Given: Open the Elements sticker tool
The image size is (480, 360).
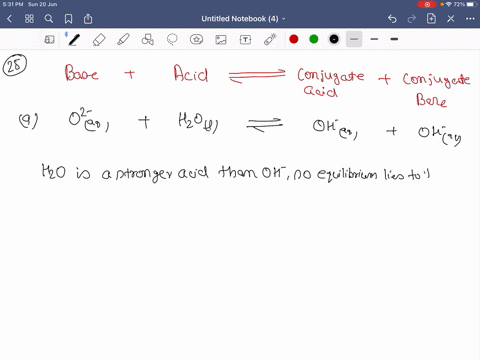Looking at the screenshot, I should click(196, 40).
